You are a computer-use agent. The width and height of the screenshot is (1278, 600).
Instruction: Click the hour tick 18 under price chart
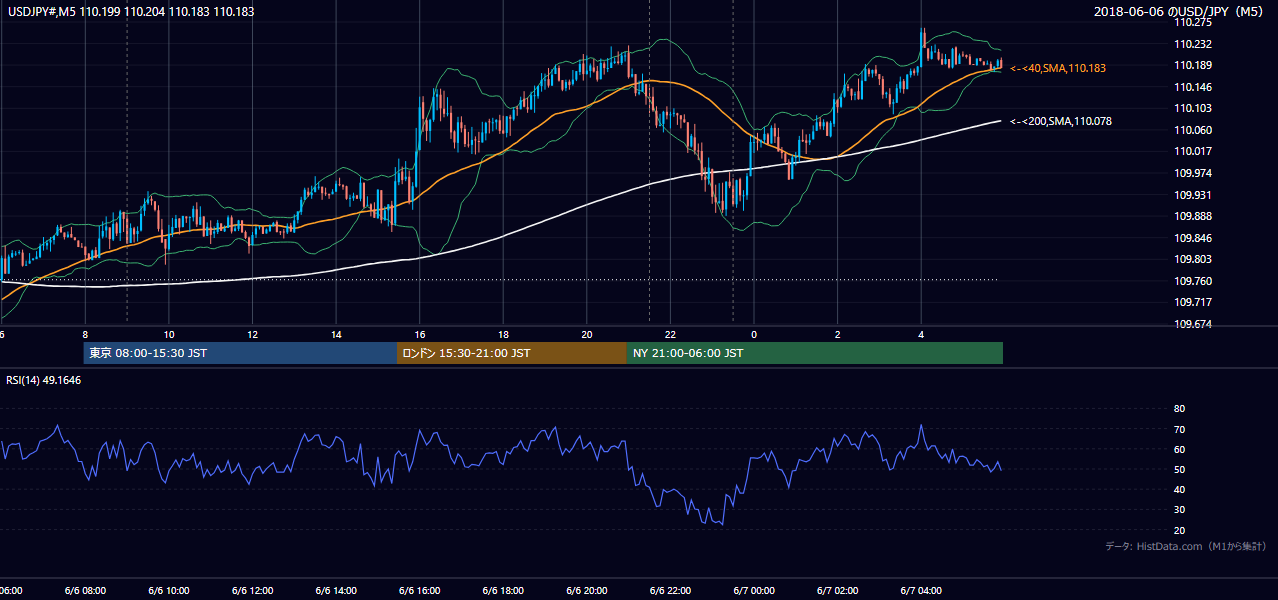point(503,334)
